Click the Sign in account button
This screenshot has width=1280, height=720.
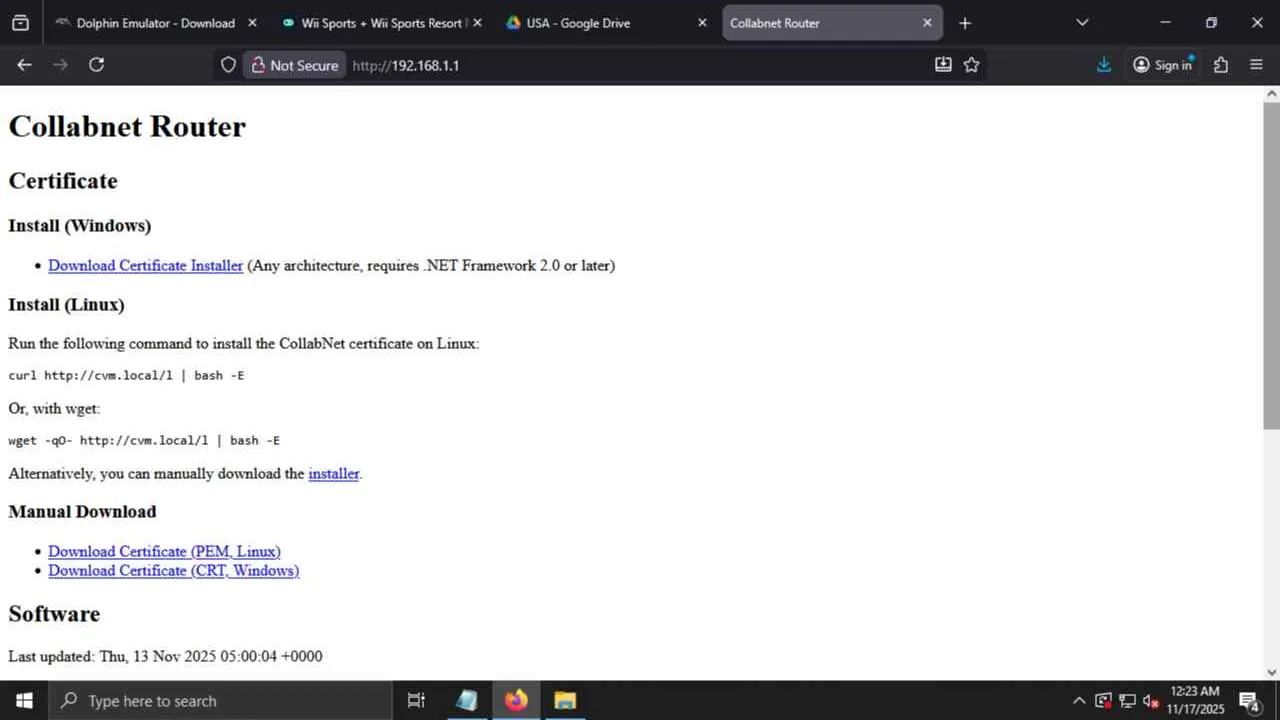pos(1163,65)
